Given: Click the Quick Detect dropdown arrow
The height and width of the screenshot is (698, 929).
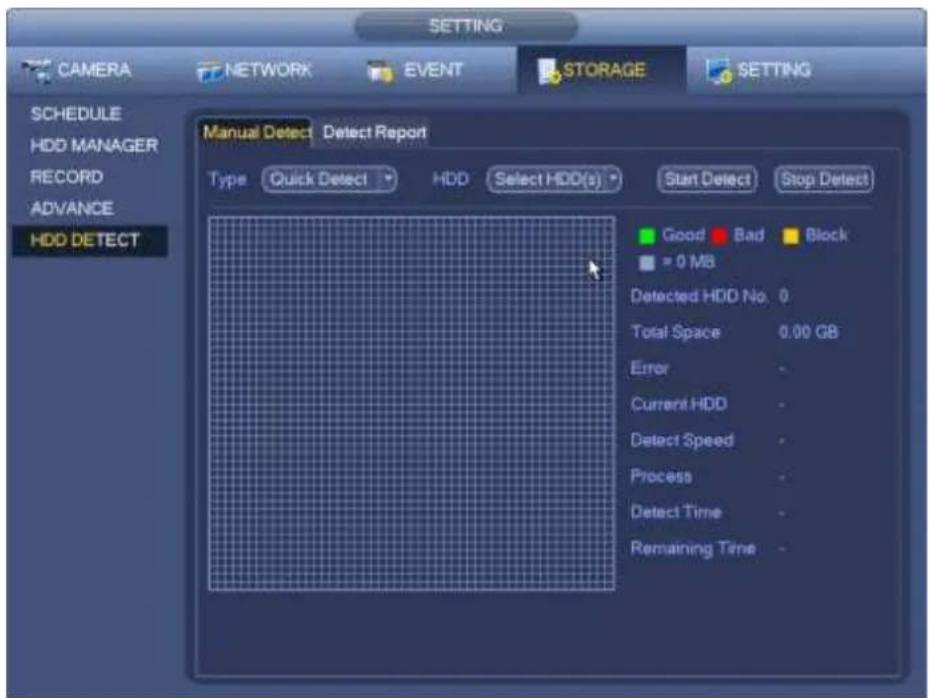Looking at the screenshot, I should click(x=387, y=178).
